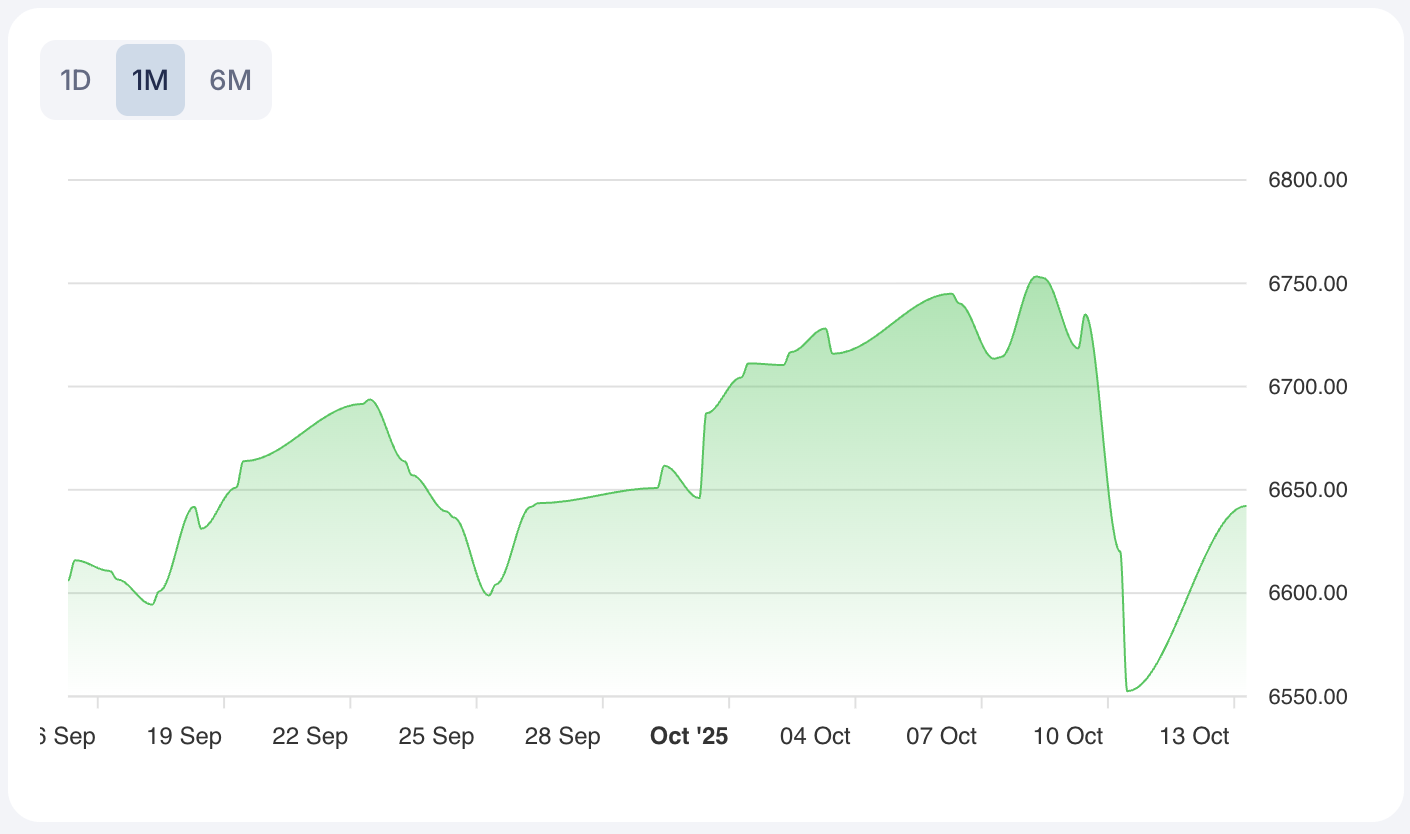Screen dimensions: 1410x834
Task: Click the 04 Oct date label
Action: (x=815, y=737)
